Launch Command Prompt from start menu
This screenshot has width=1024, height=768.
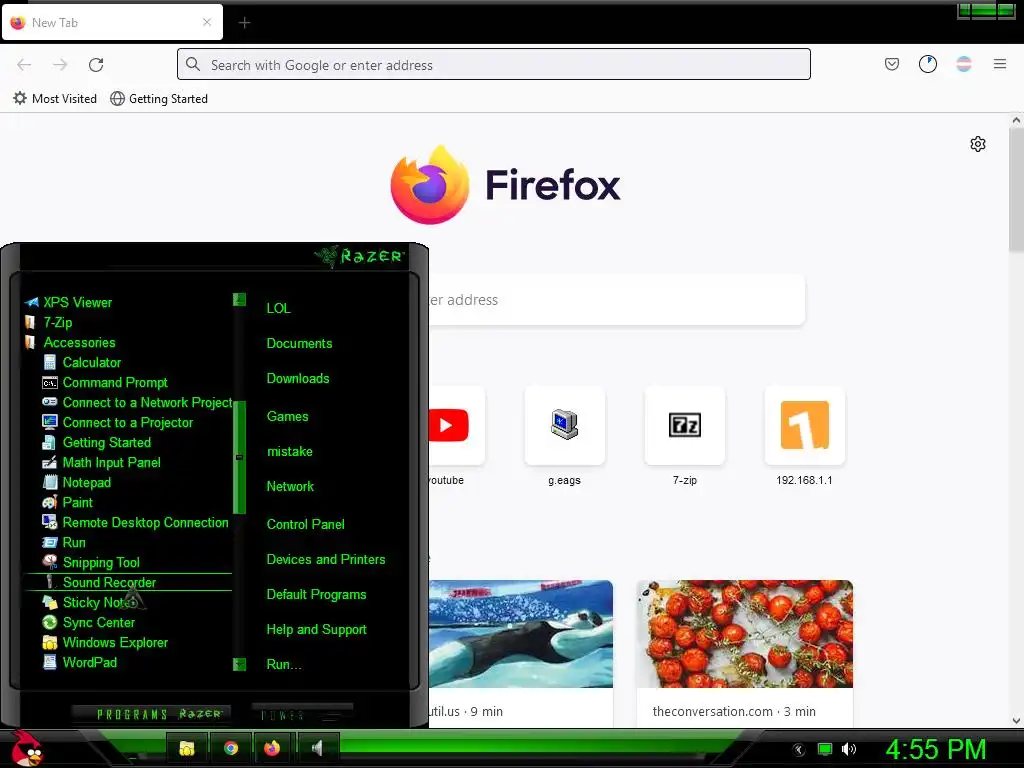(x=104, y=383)
